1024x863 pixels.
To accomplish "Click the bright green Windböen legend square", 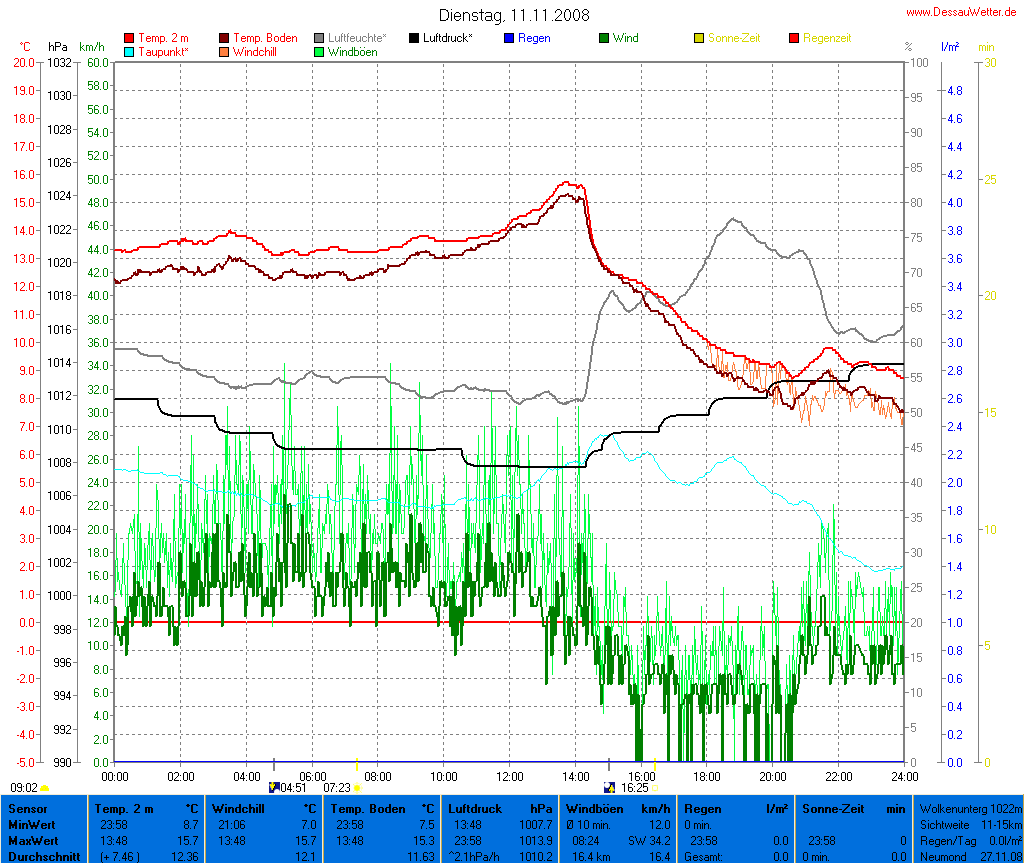I will click(319, 51).
